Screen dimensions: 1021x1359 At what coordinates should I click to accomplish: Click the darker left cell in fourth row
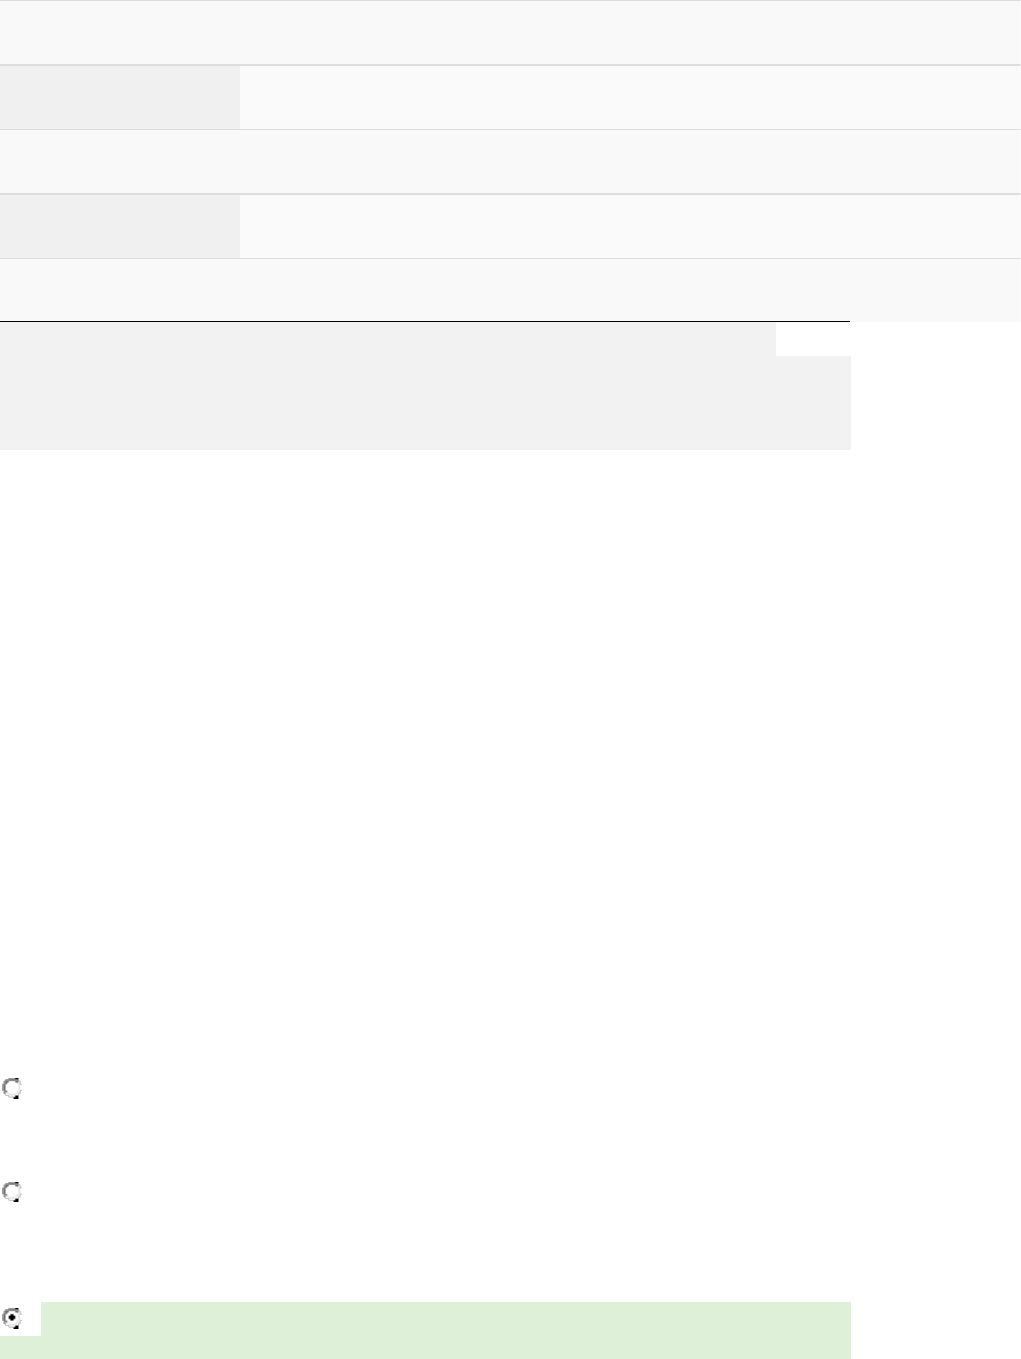[120, 226]
